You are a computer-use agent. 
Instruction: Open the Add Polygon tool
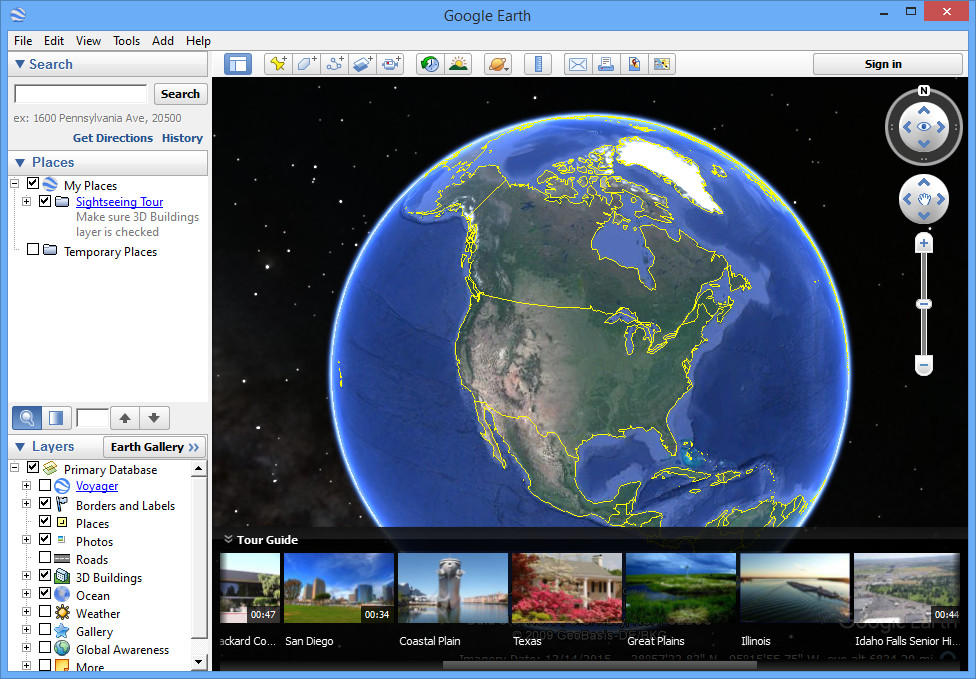coord(306,63)
